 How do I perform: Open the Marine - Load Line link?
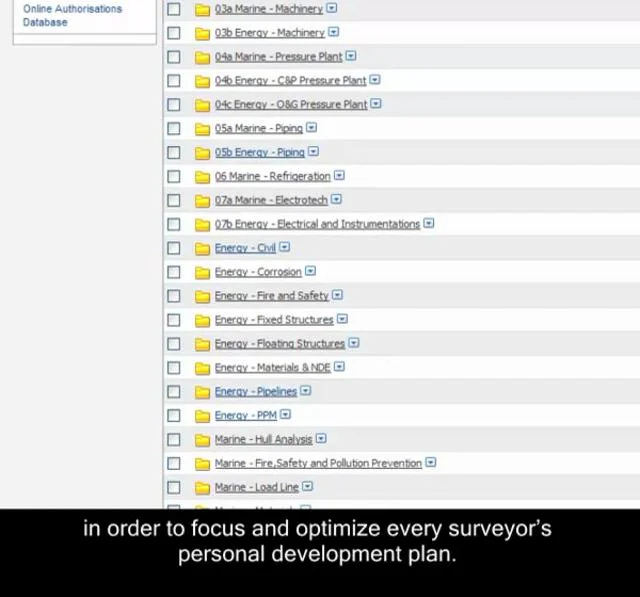point(257,487)
